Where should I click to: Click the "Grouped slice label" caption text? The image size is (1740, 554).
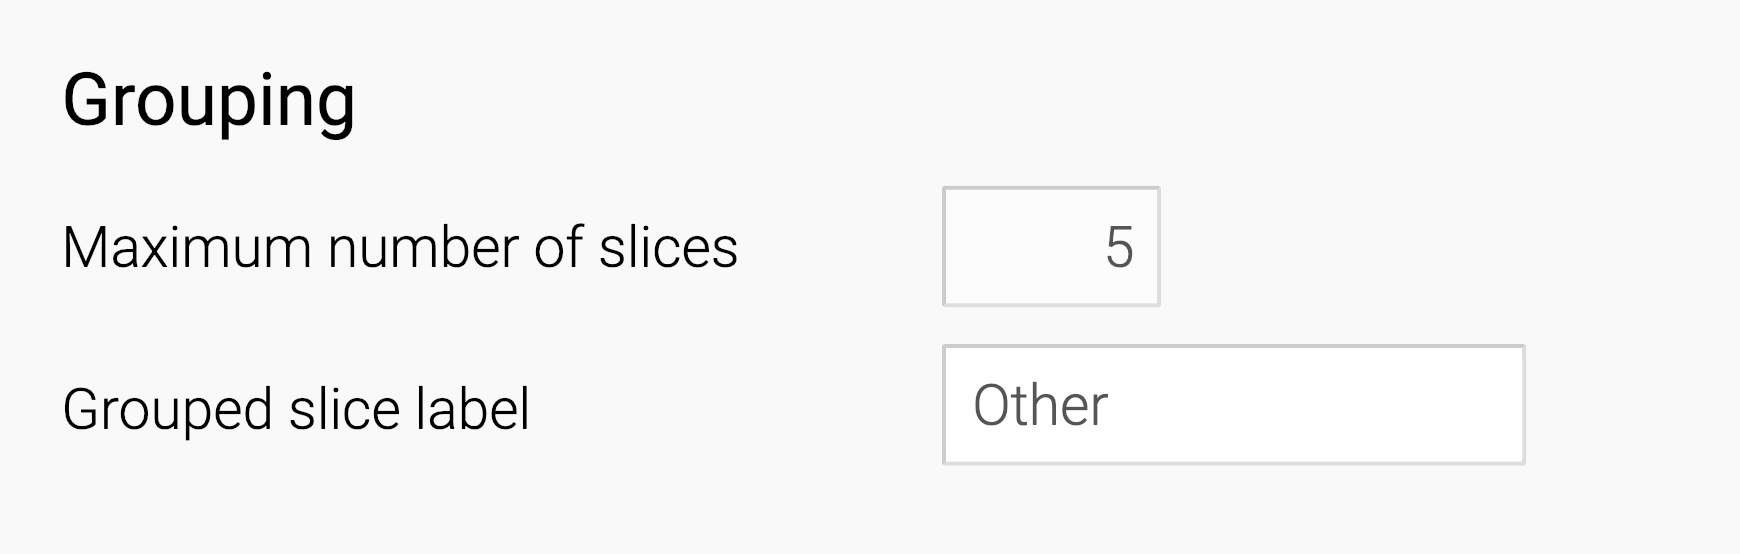pos(296,409)
